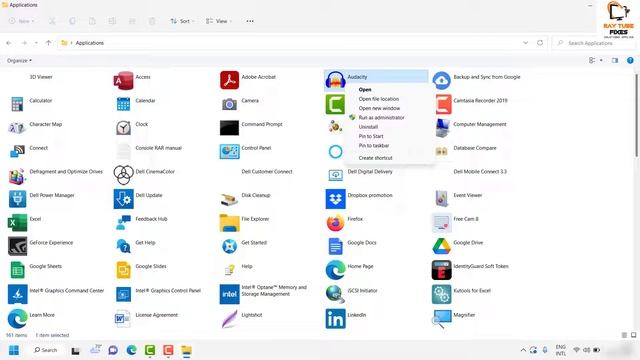Viewport: 640px width, 360px height.
Task: Expand the address bar history chevron
Action: point(525,42)
